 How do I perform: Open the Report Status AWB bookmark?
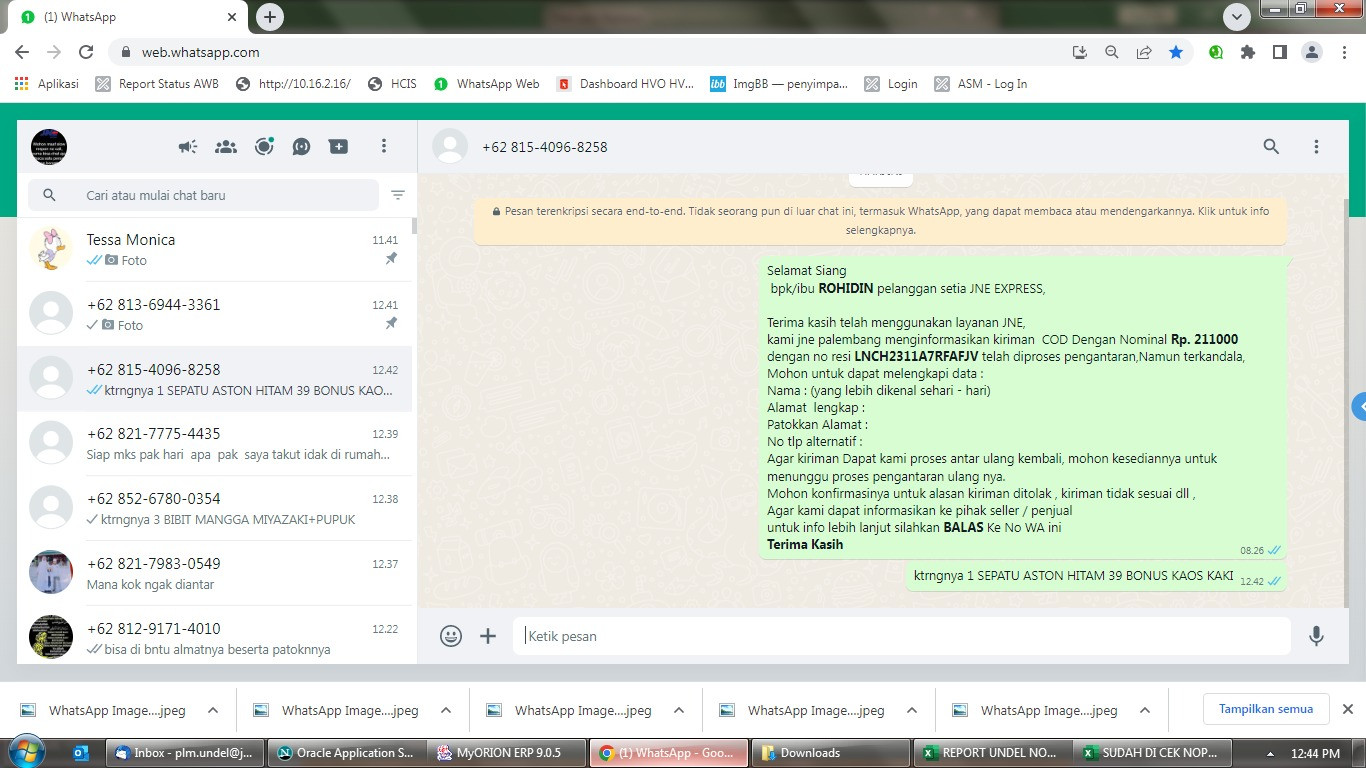157,84
